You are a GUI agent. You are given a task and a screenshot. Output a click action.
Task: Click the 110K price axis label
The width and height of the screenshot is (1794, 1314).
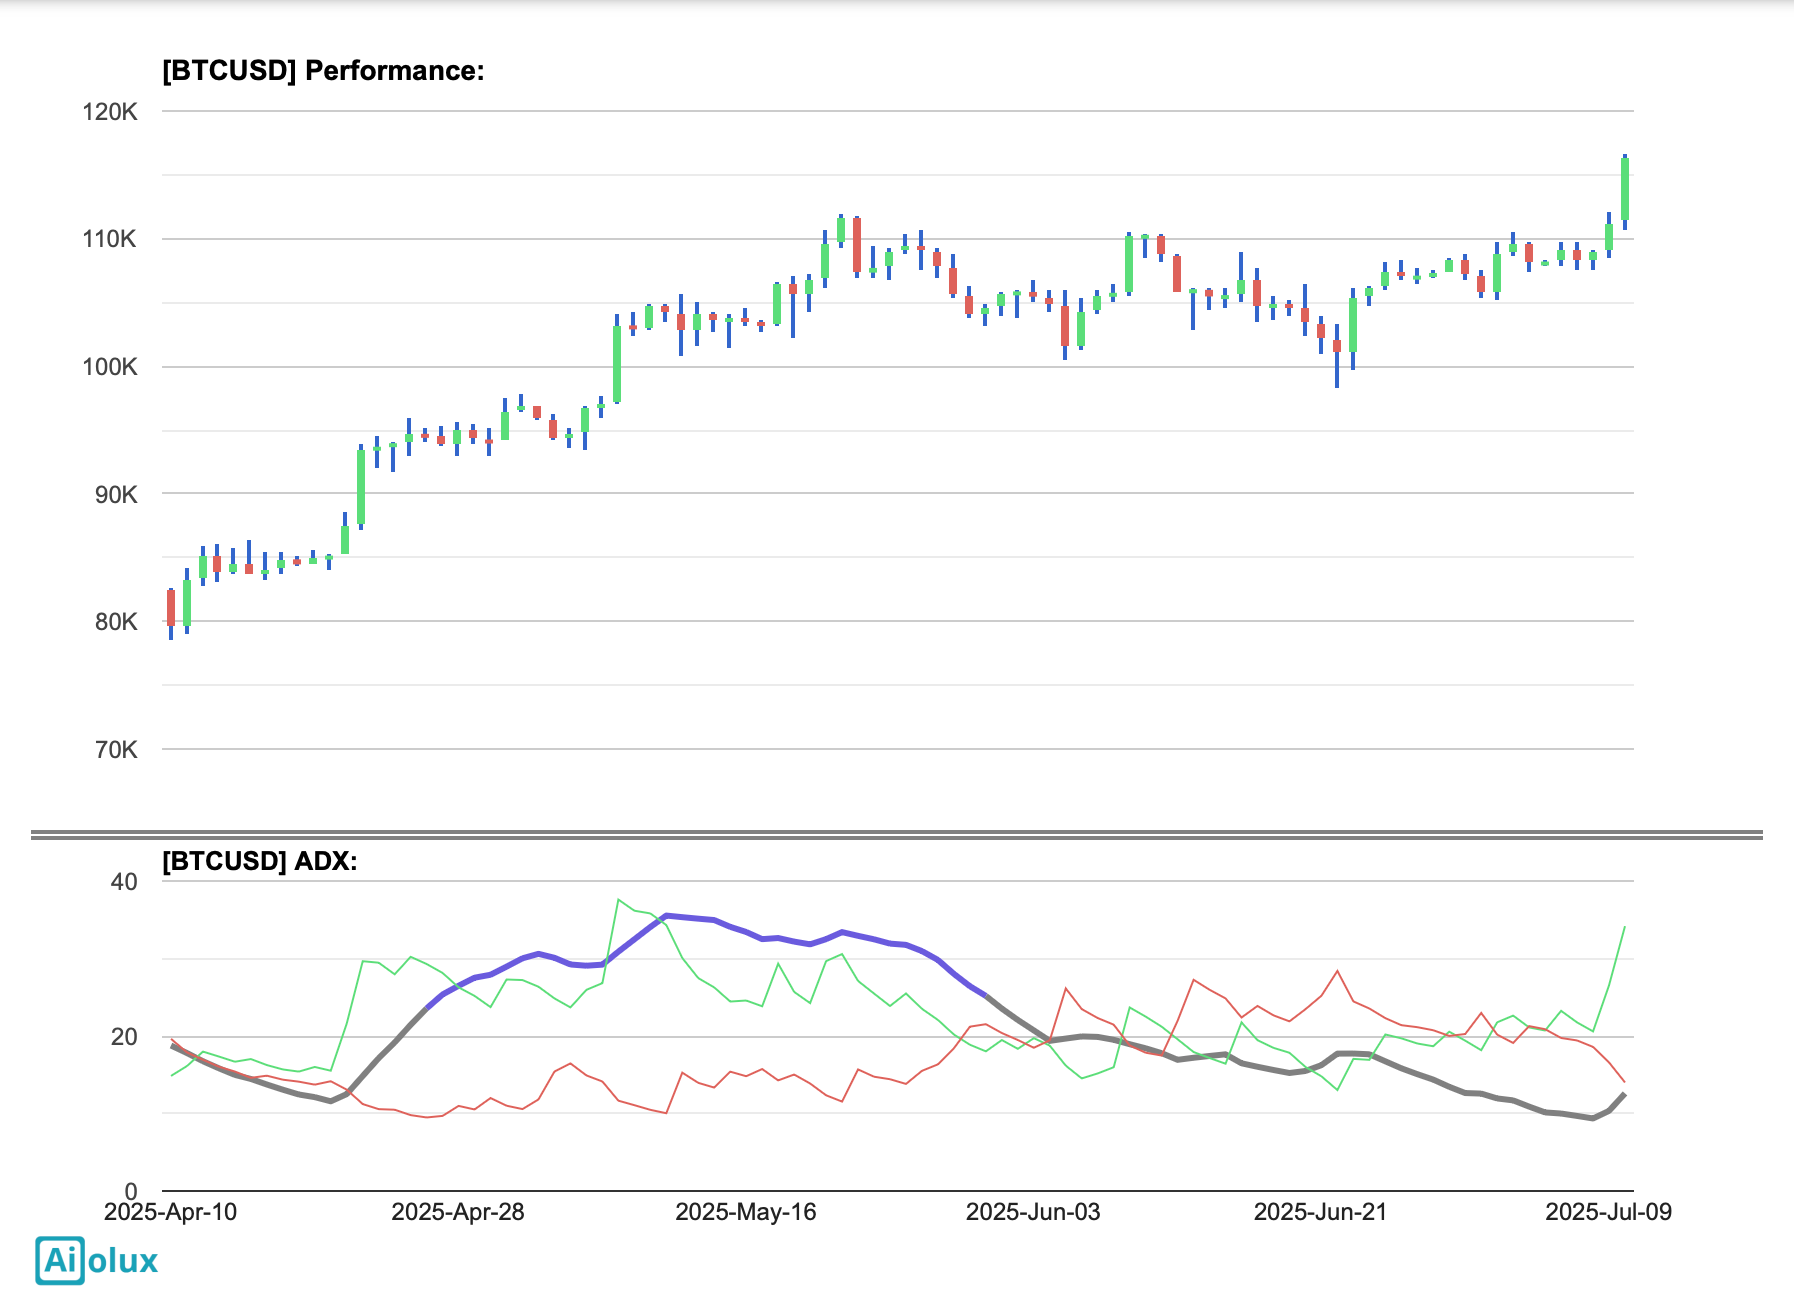[x=110, y=239]
